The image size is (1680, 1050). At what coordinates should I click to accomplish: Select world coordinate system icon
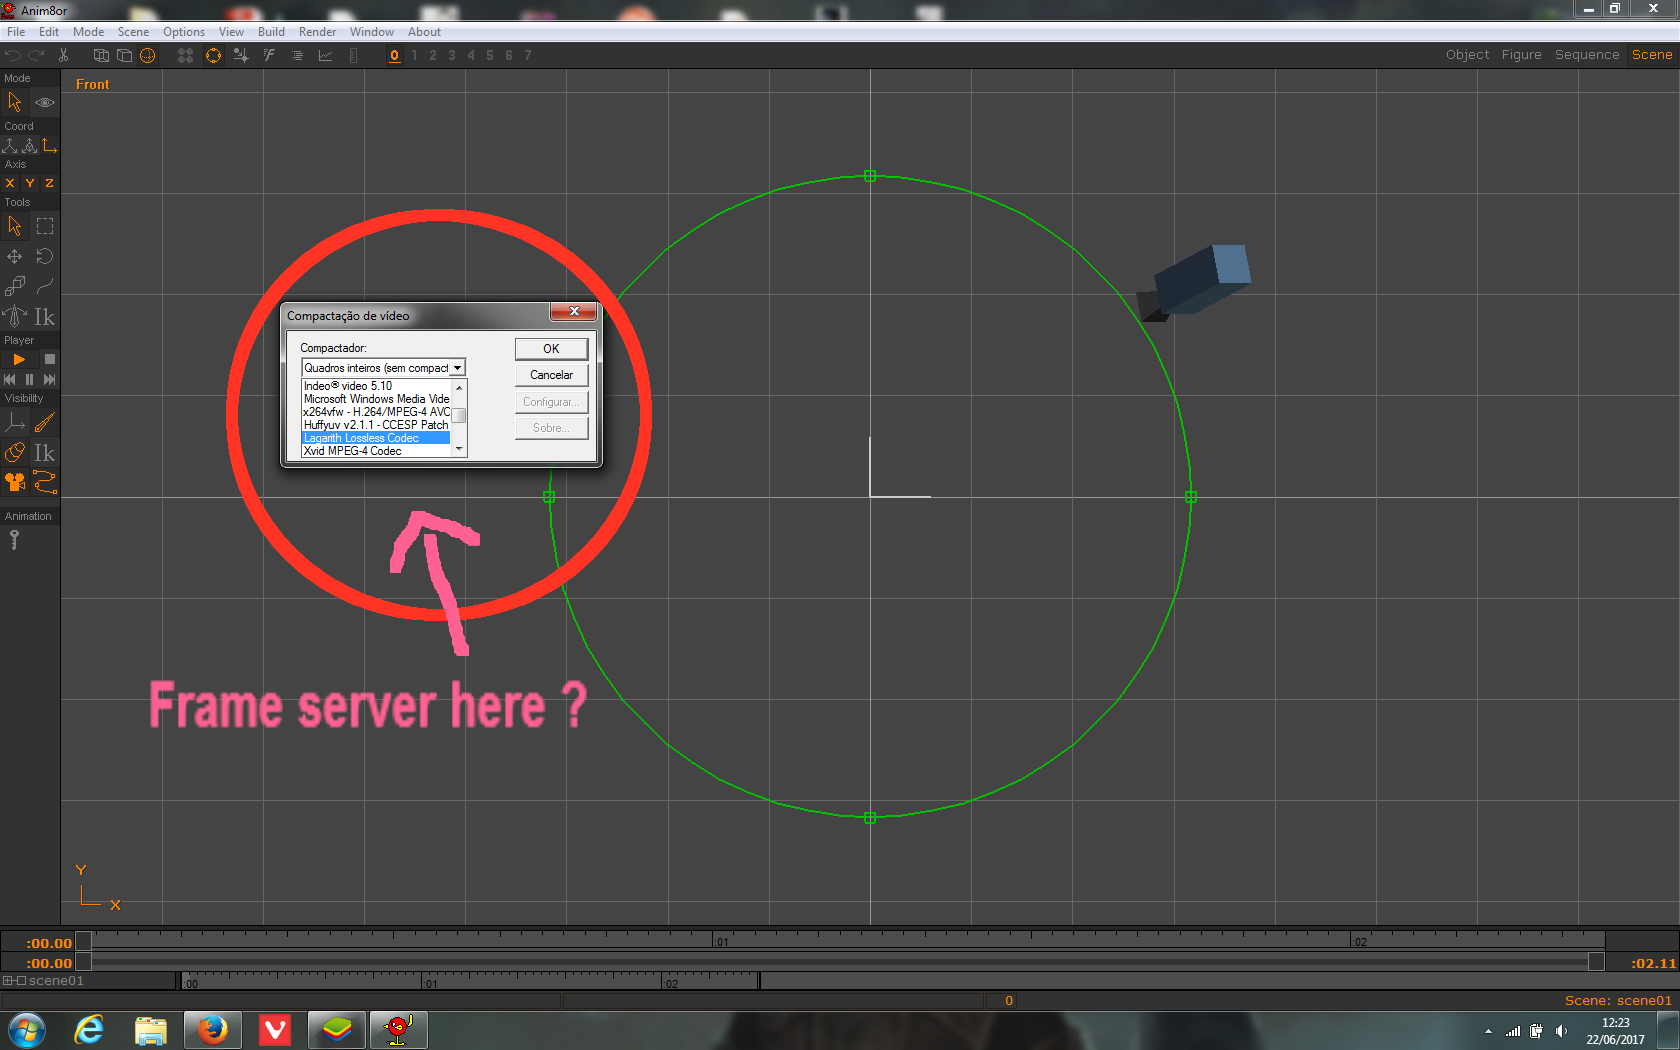[x=10, y=146]
